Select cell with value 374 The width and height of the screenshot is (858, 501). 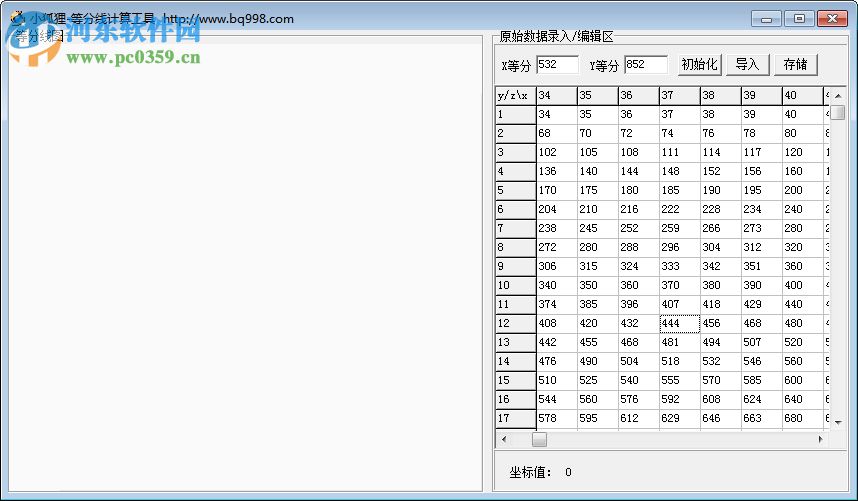[556, 304]
